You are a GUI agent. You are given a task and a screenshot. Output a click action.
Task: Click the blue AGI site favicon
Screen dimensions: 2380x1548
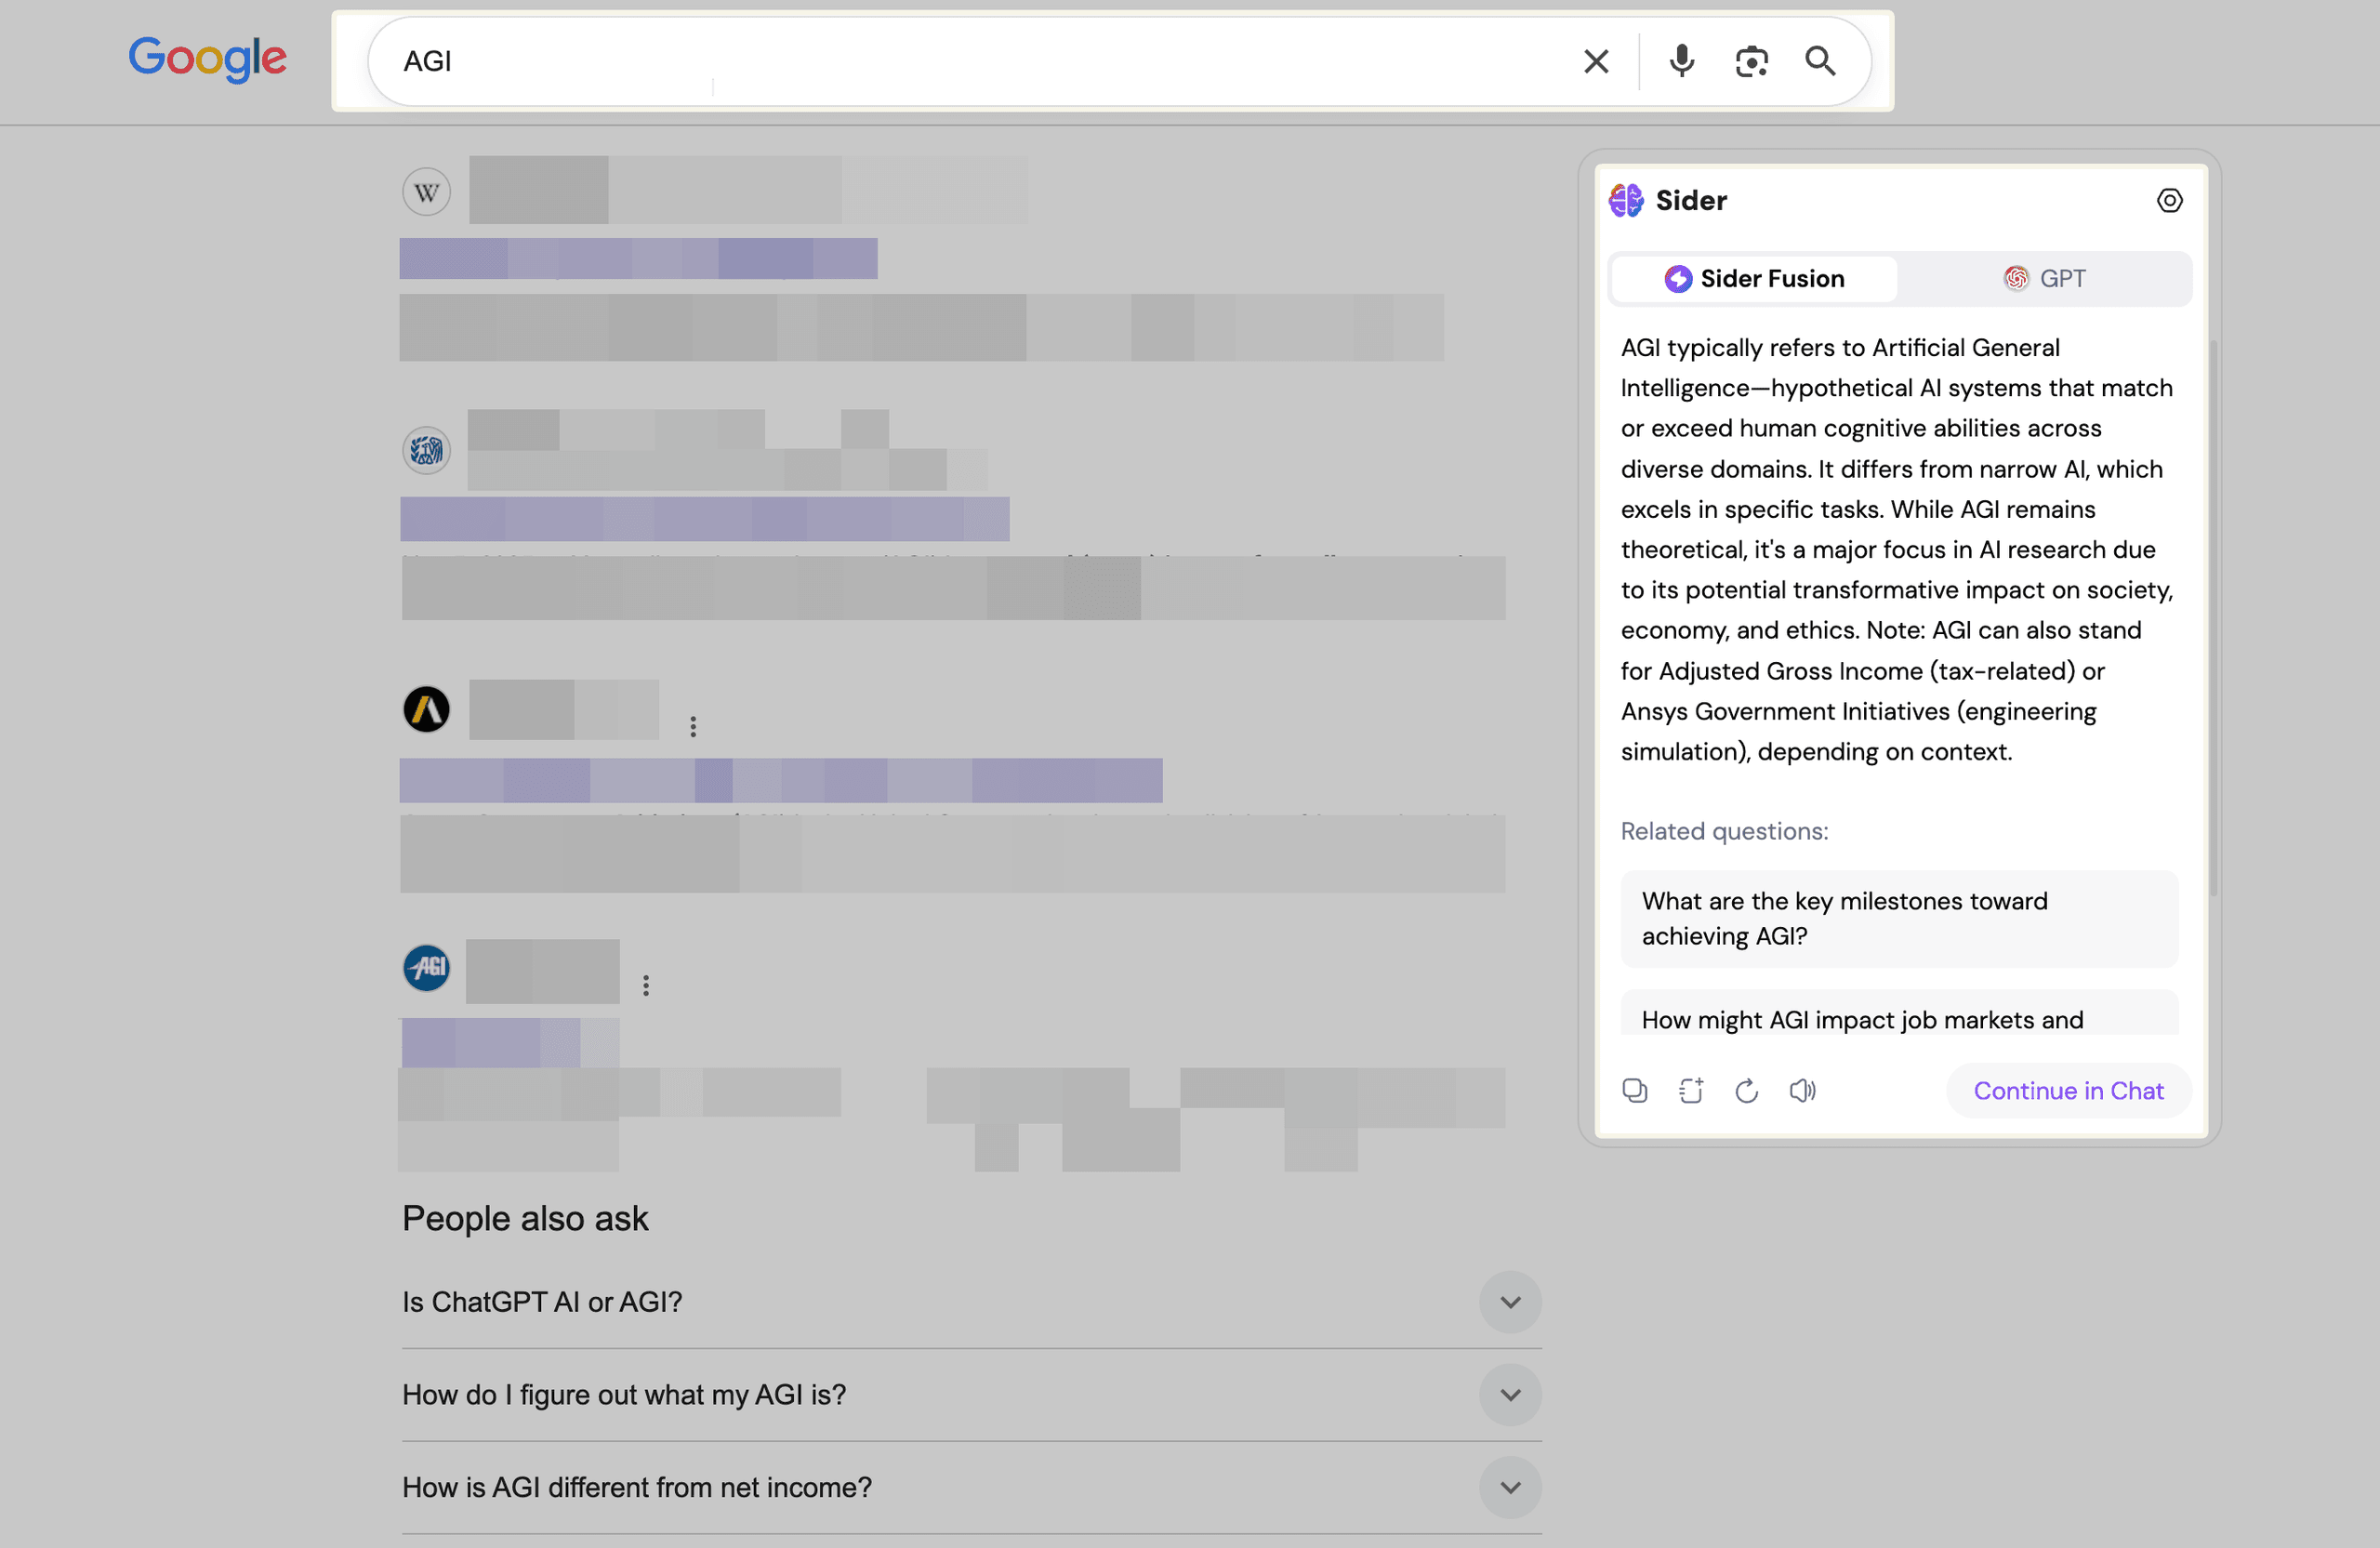(x=427, y=967)
